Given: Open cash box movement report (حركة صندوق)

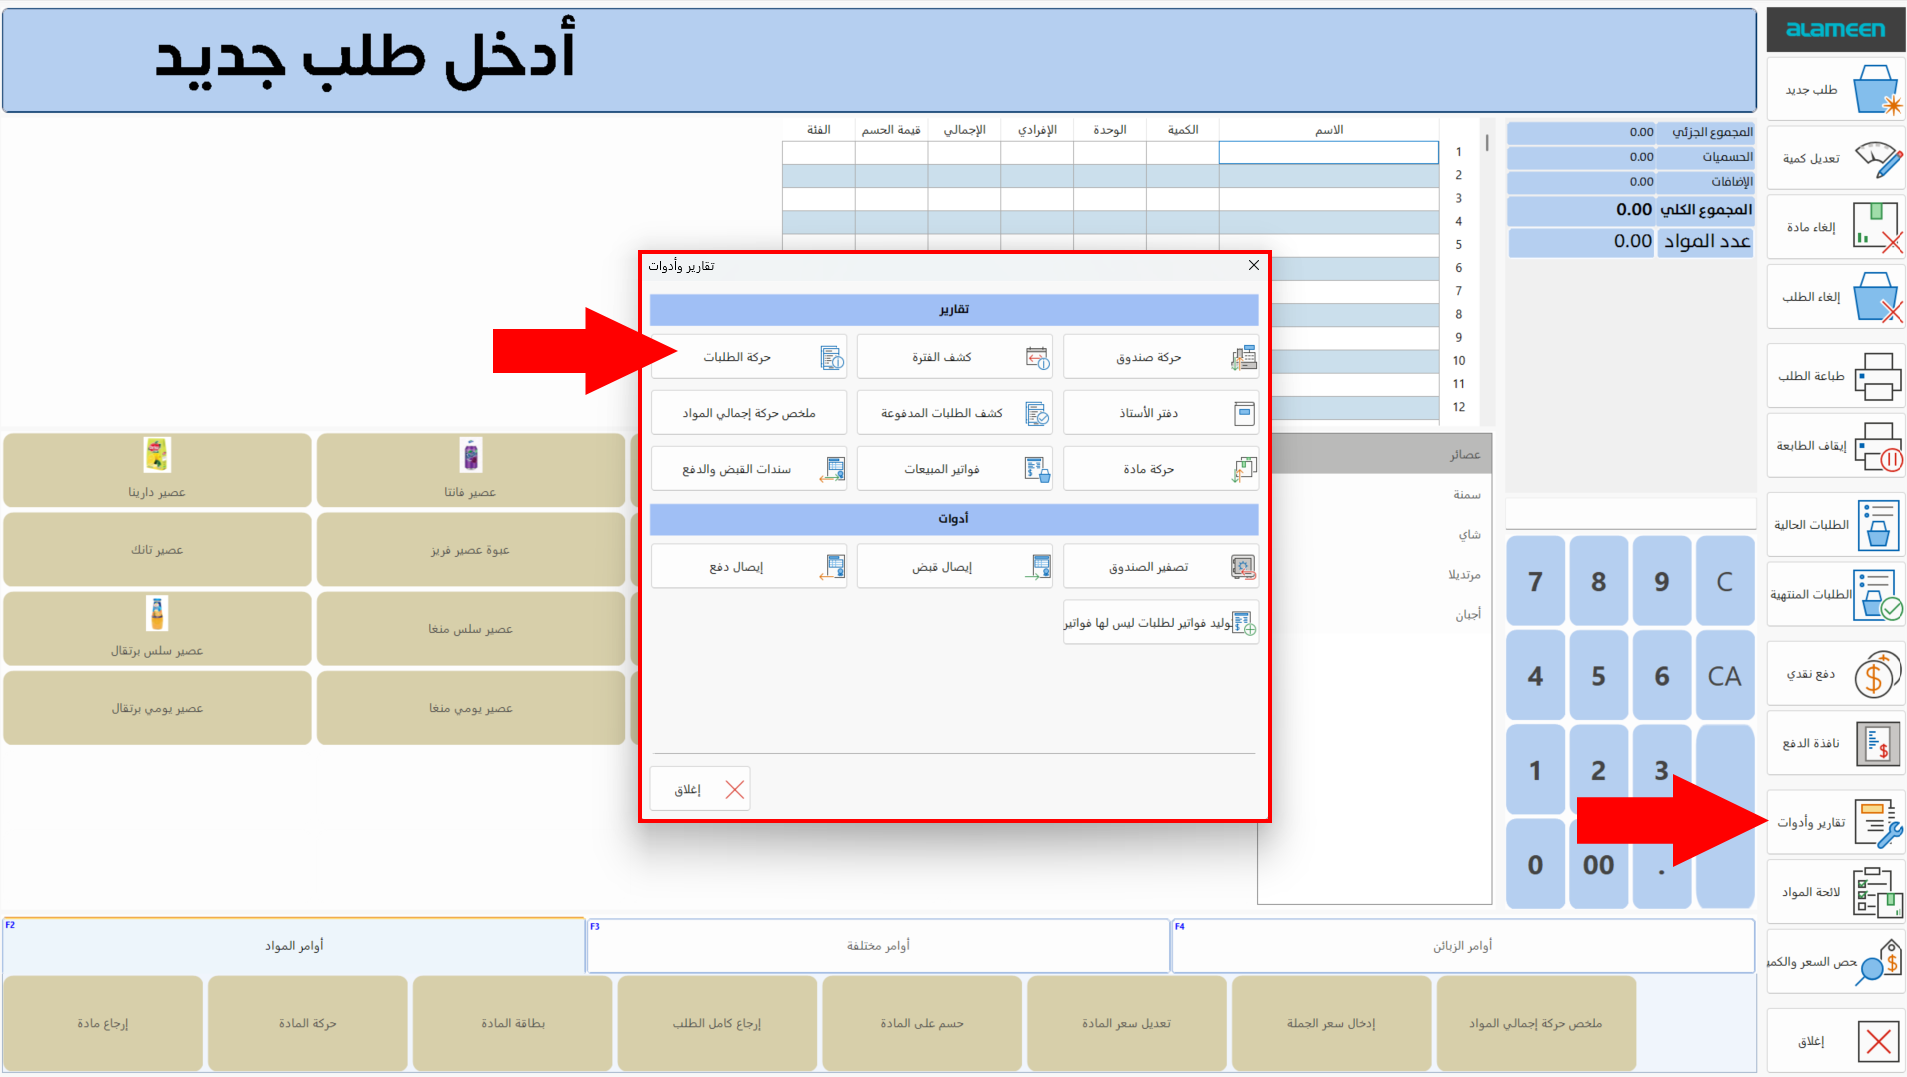Looking at the screenshot, I should [1160, 357].
